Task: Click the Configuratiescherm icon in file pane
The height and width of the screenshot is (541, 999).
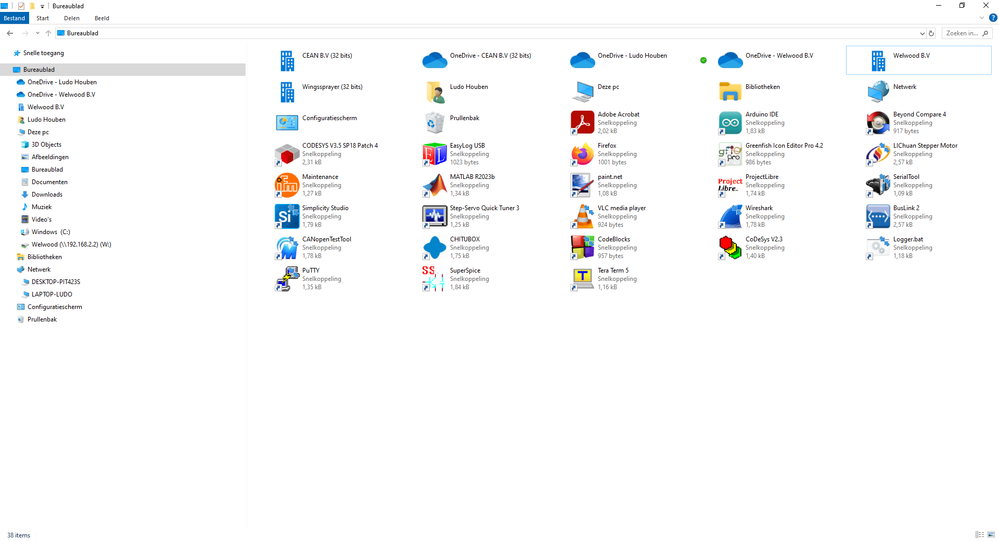Action: (x=287, y=122)
